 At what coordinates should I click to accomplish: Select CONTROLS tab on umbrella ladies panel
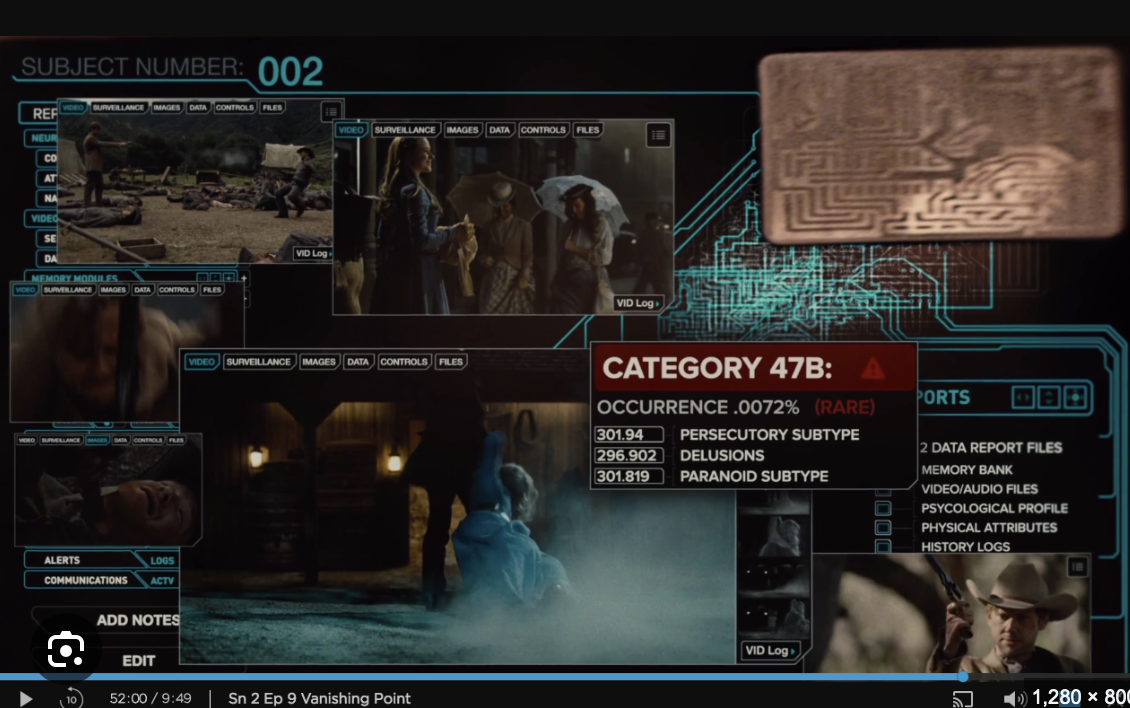point(543,130)
